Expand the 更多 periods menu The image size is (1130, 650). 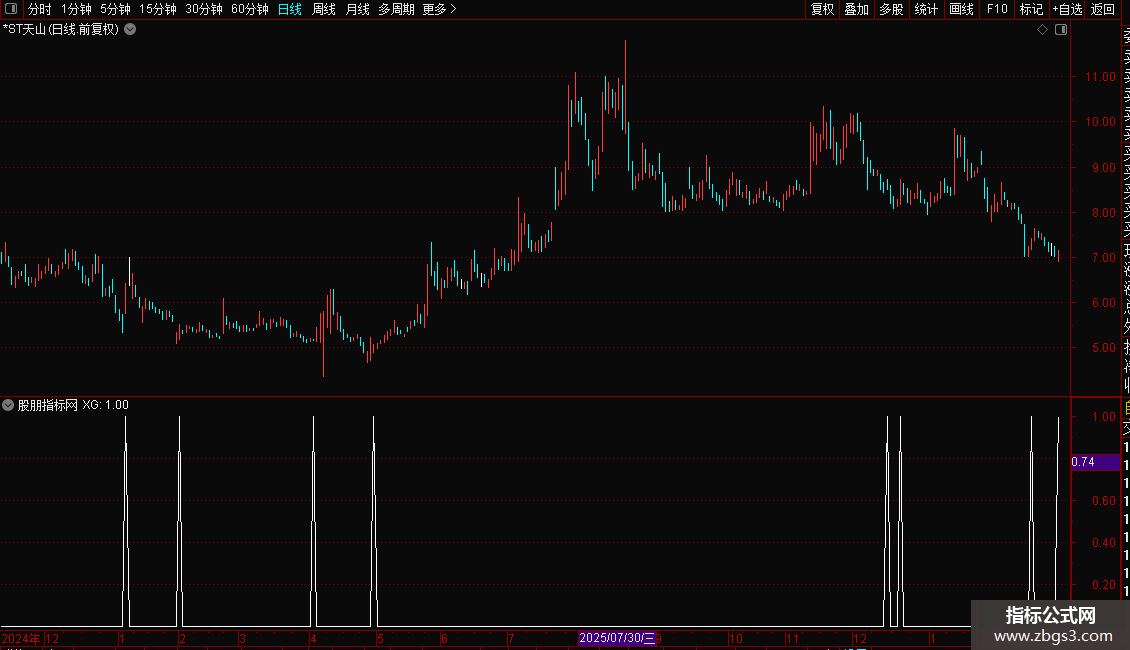click(x=440, y=9)
